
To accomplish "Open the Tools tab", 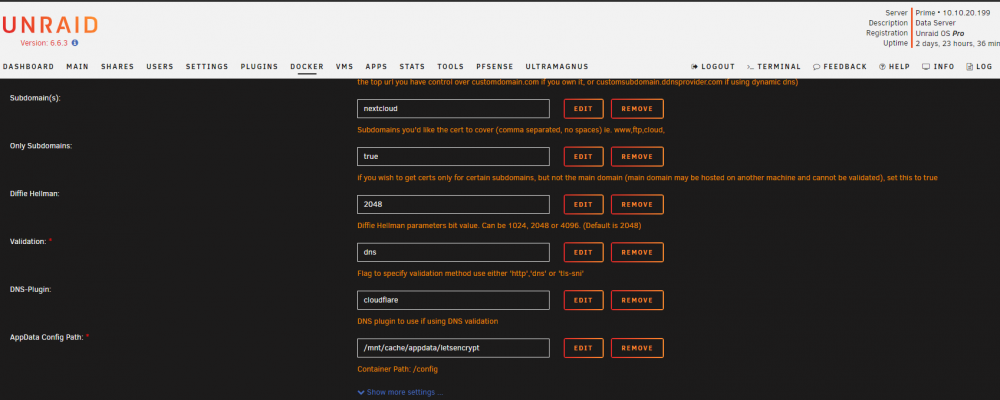I will tap(450, 66).
